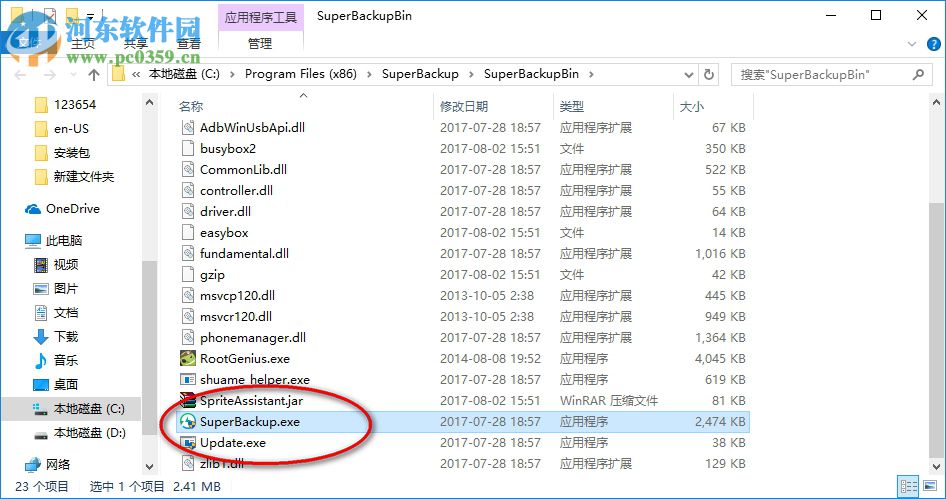Select the phonemanager.dll file name
This screenshot has width=946, height=499.
pos(253,338)
